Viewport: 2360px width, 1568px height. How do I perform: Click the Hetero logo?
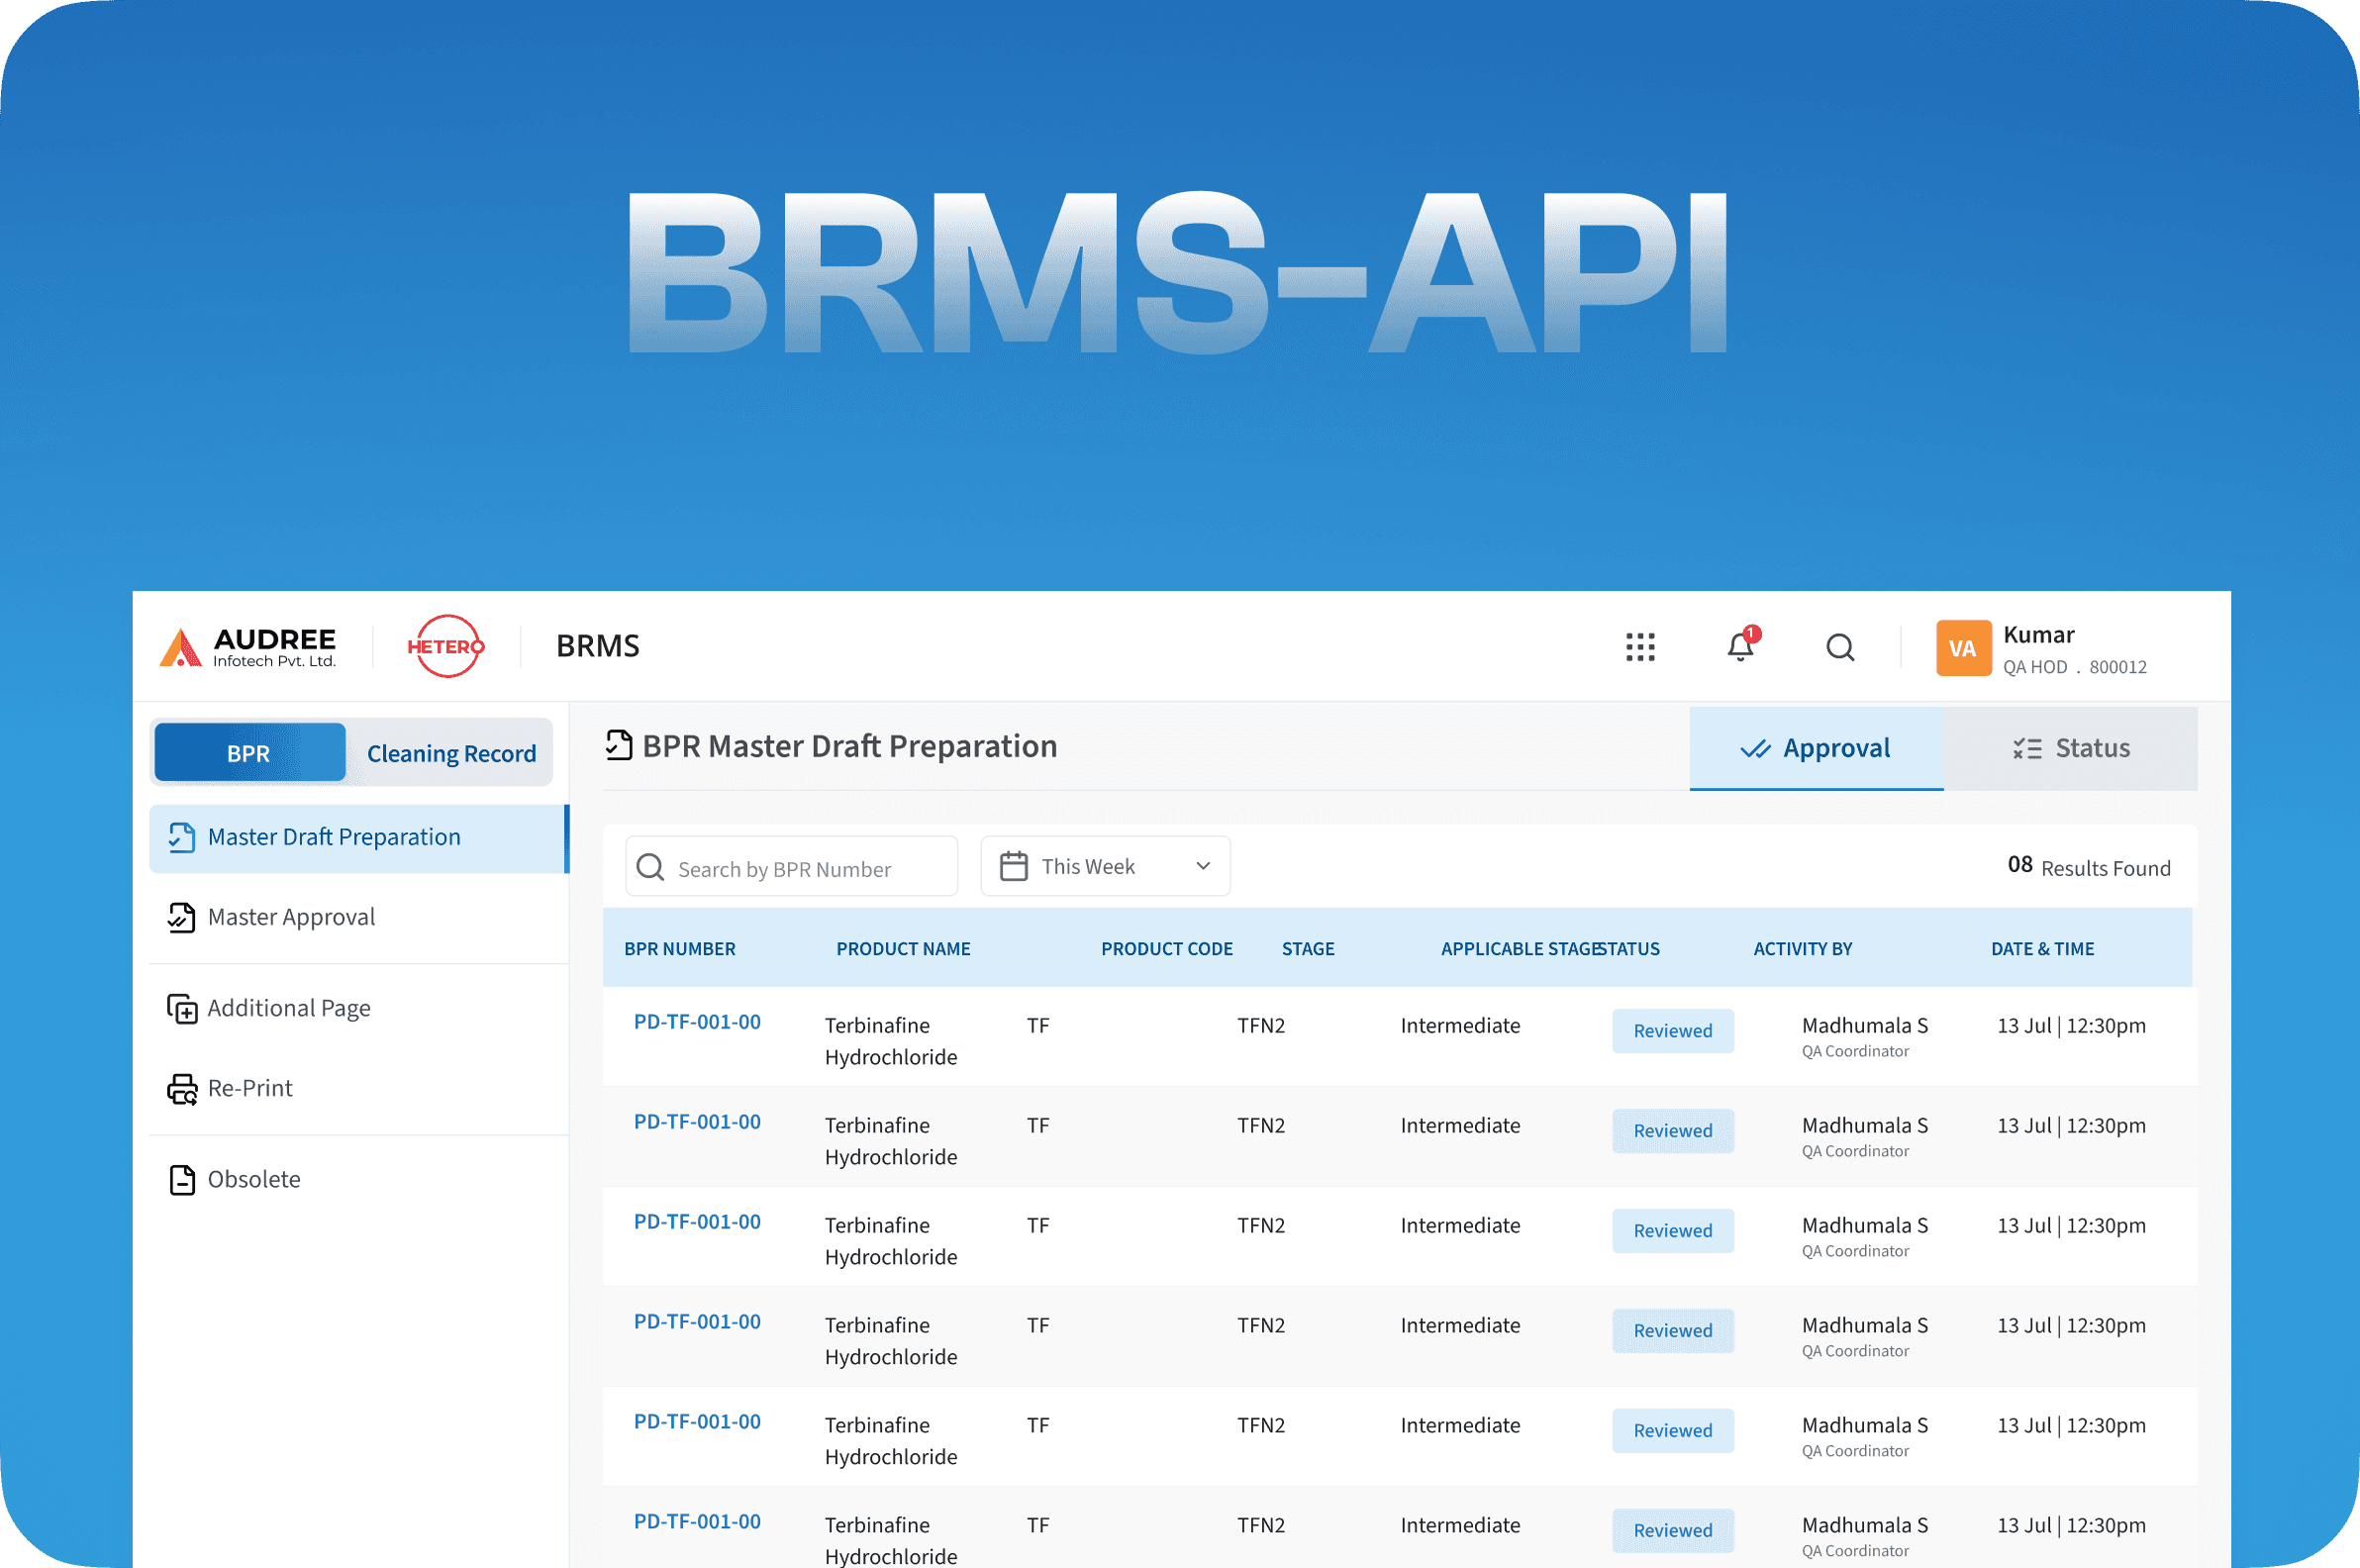(446, 646)
